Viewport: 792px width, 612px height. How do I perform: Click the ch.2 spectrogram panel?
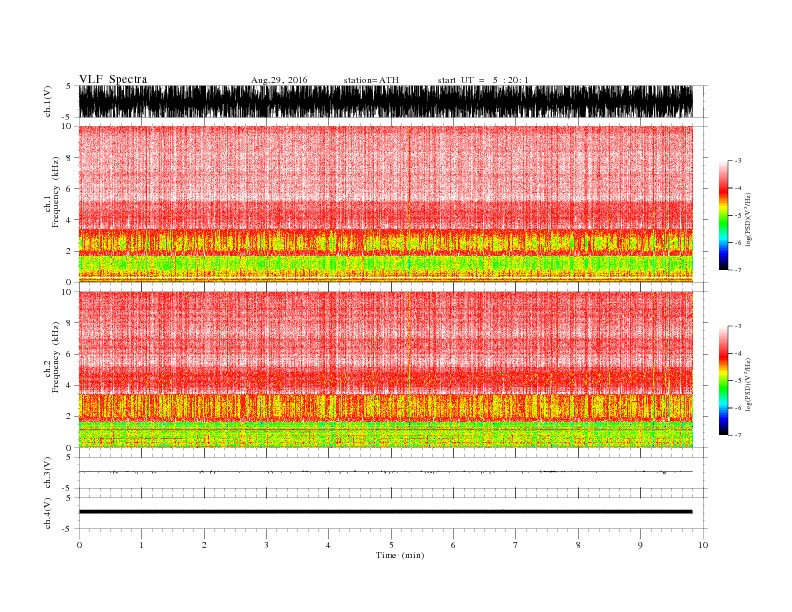point(385,370)
